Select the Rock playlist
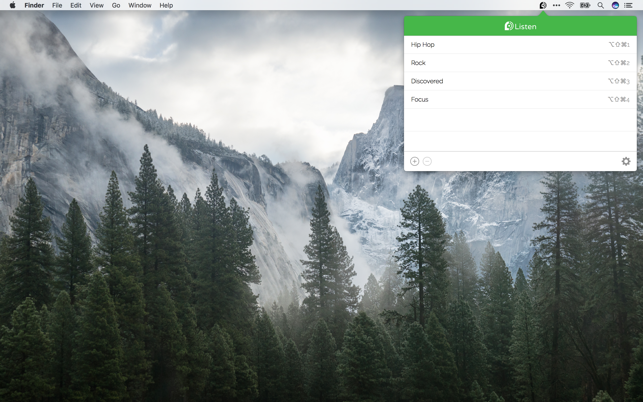643x402 pixels. point(520,63)
